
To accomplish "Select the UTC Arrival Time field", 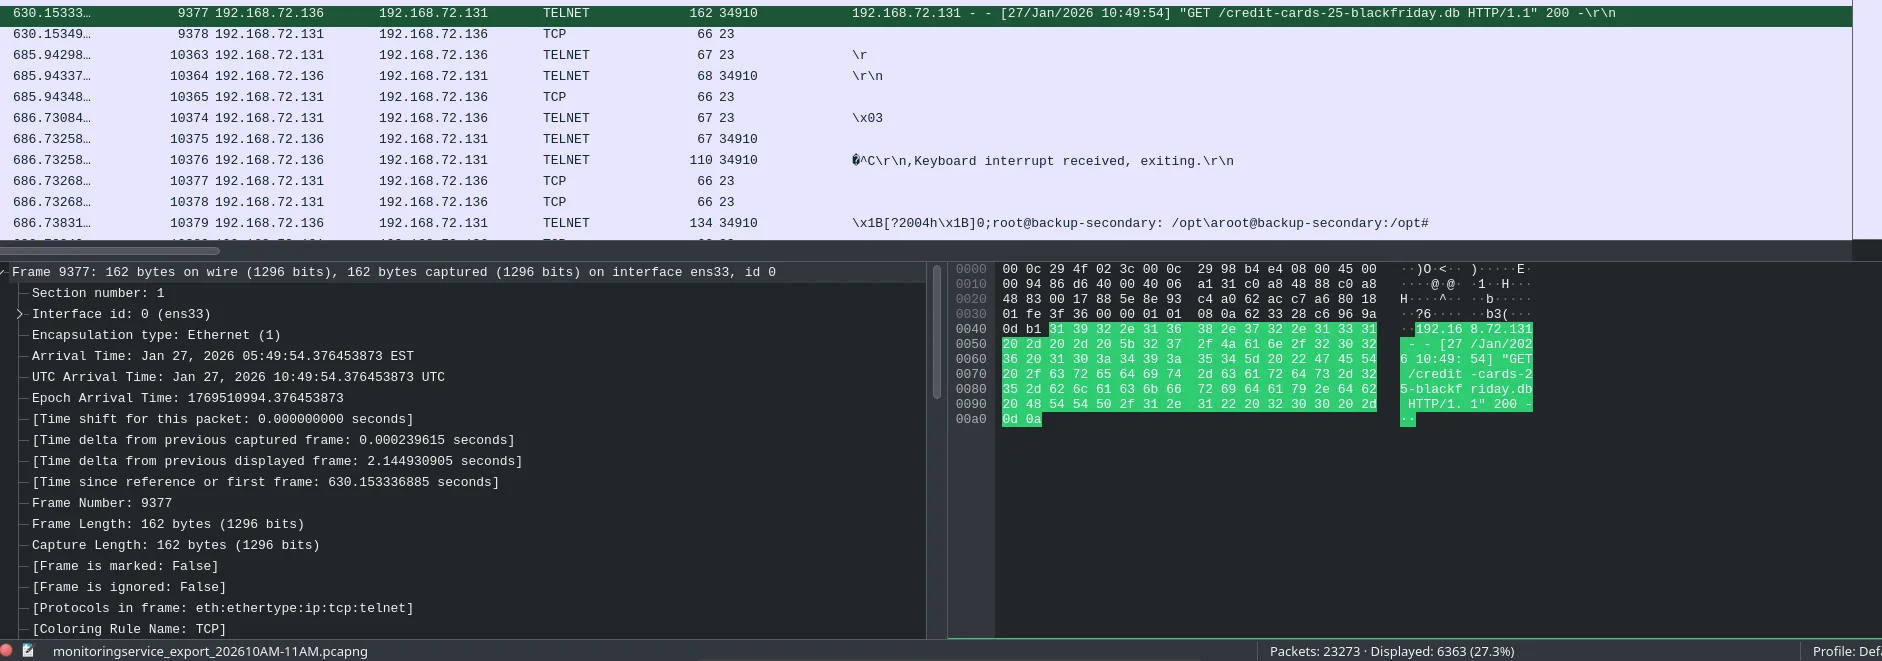I will 238,377.
